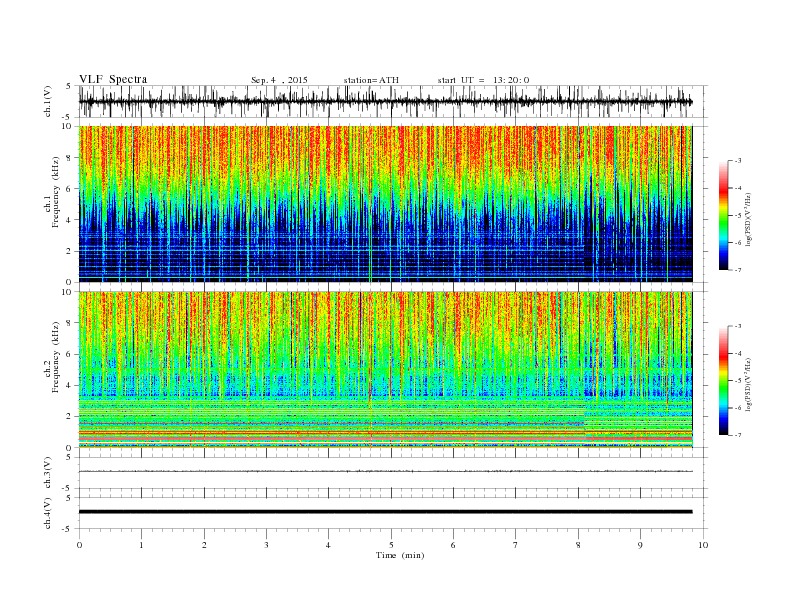Click the color scale bar beside ch.1 spectrogram

click(723, 216)
